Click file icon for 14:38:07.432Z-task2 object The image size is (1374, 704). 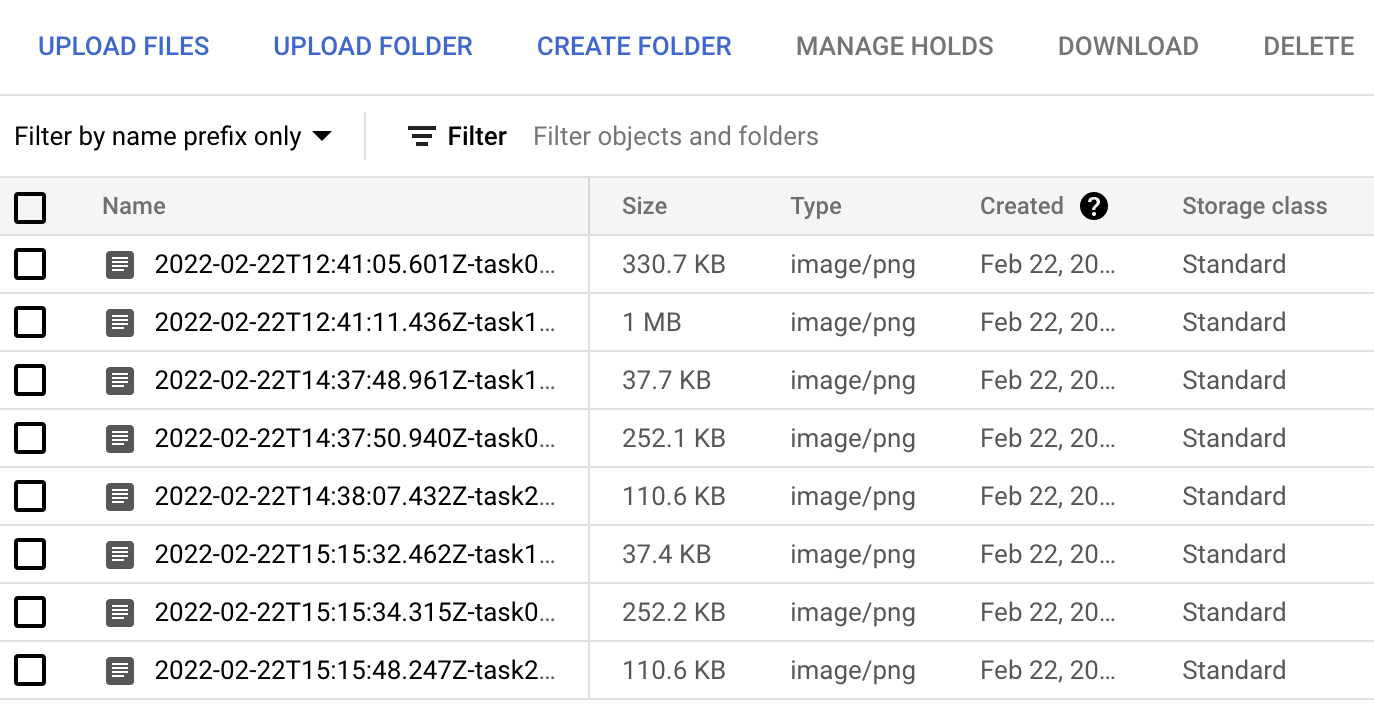[120, 497]
